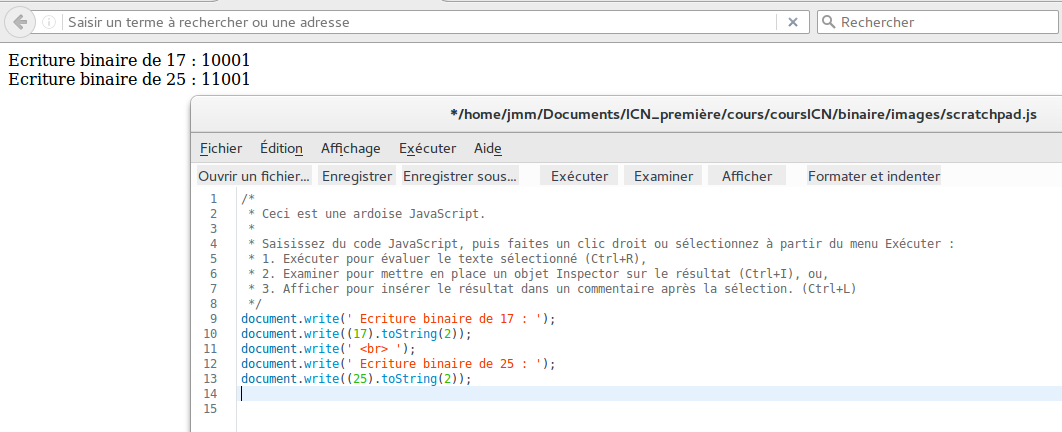
Task: Open the Aide menu
Action: click(488, 148)
